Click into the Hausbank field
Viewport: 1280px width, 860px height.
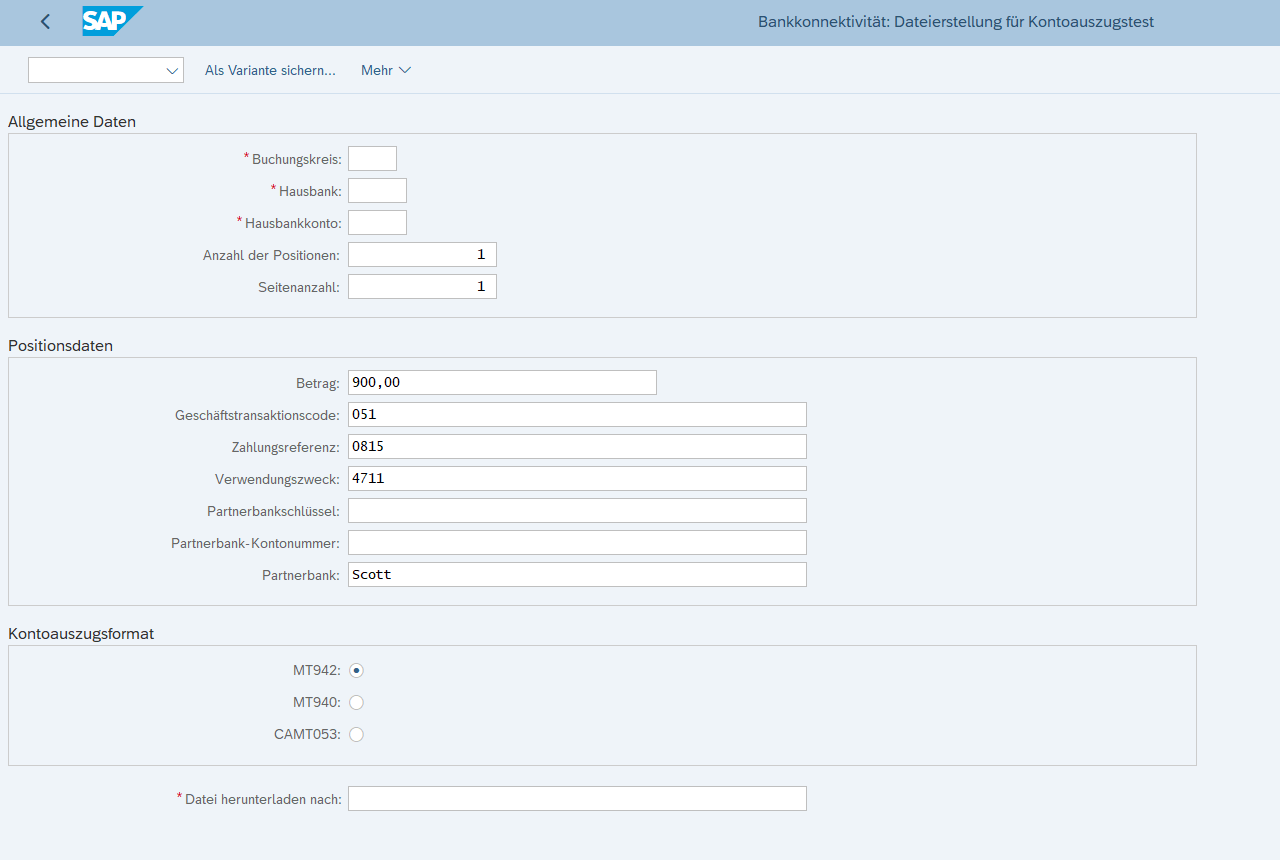[x=377, y=191]
